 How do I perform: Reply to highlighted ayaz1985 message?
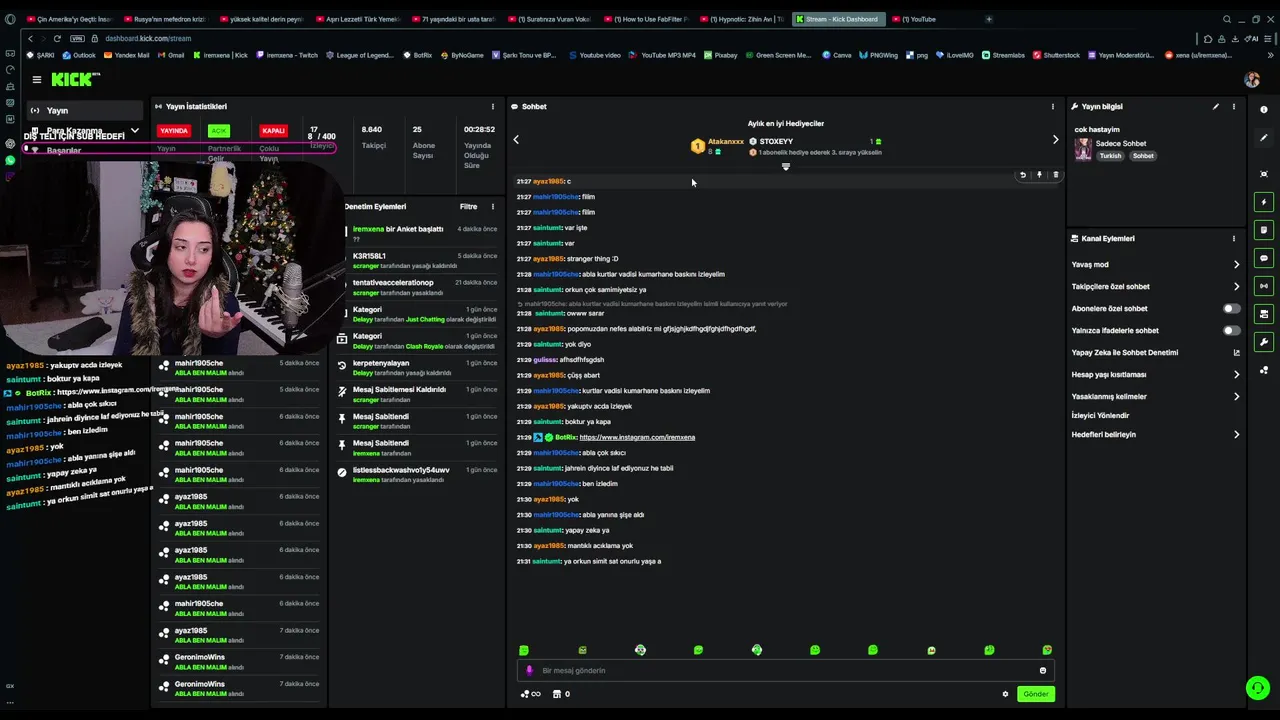(1022, 175)
